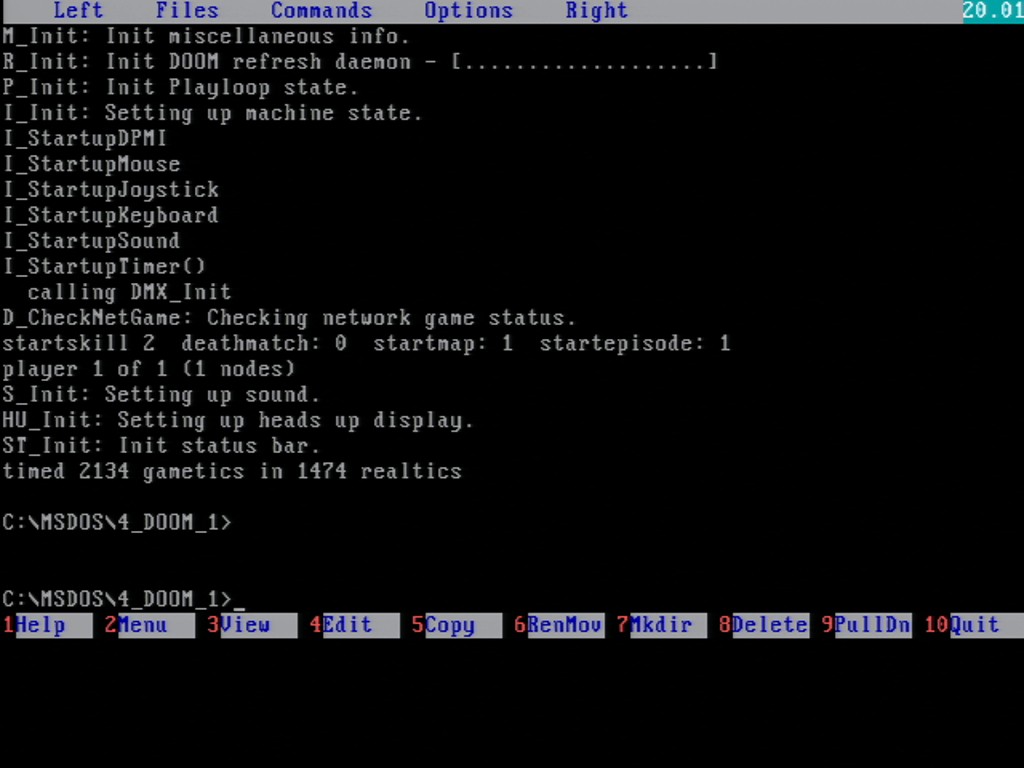The image size is (1024, 768).
Task: Open the Files menu
Action: 187,10
